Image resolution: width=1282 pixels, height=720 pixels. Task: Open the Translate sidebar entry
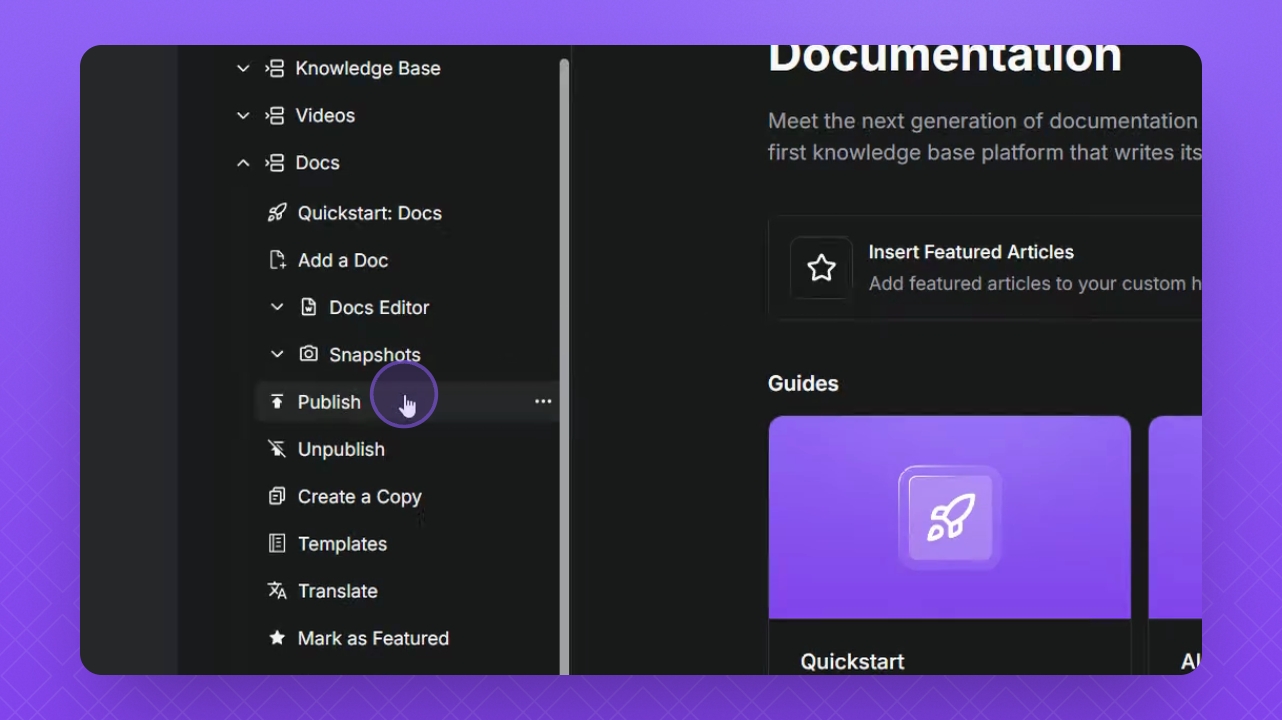pos(338,590)
